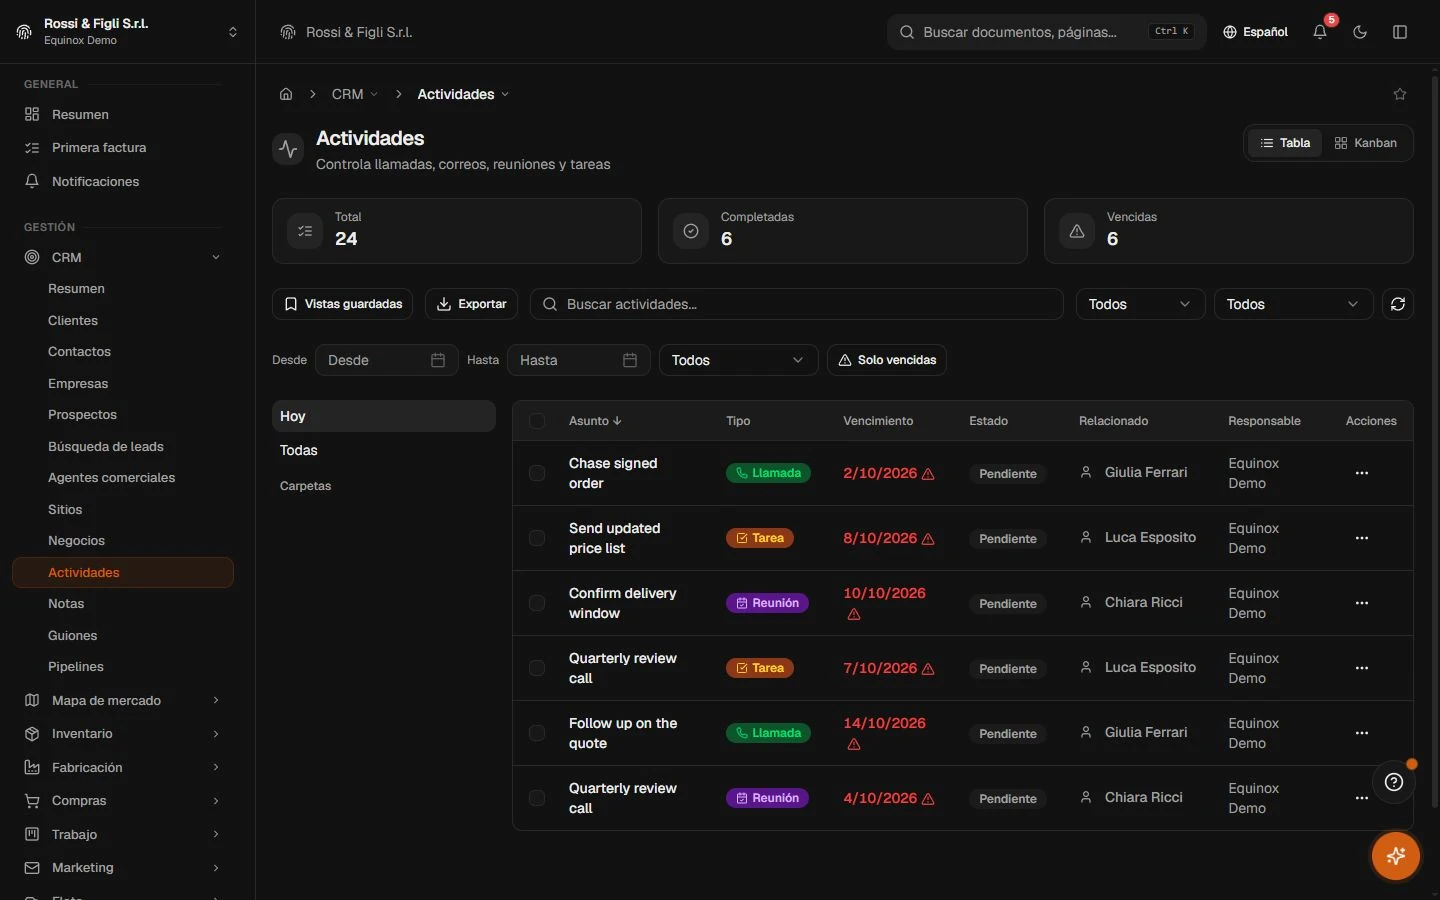Viewport: 1440px width, 900px height.
Task: Check the Confirm delivery window row
Action: tap(537, 603)
